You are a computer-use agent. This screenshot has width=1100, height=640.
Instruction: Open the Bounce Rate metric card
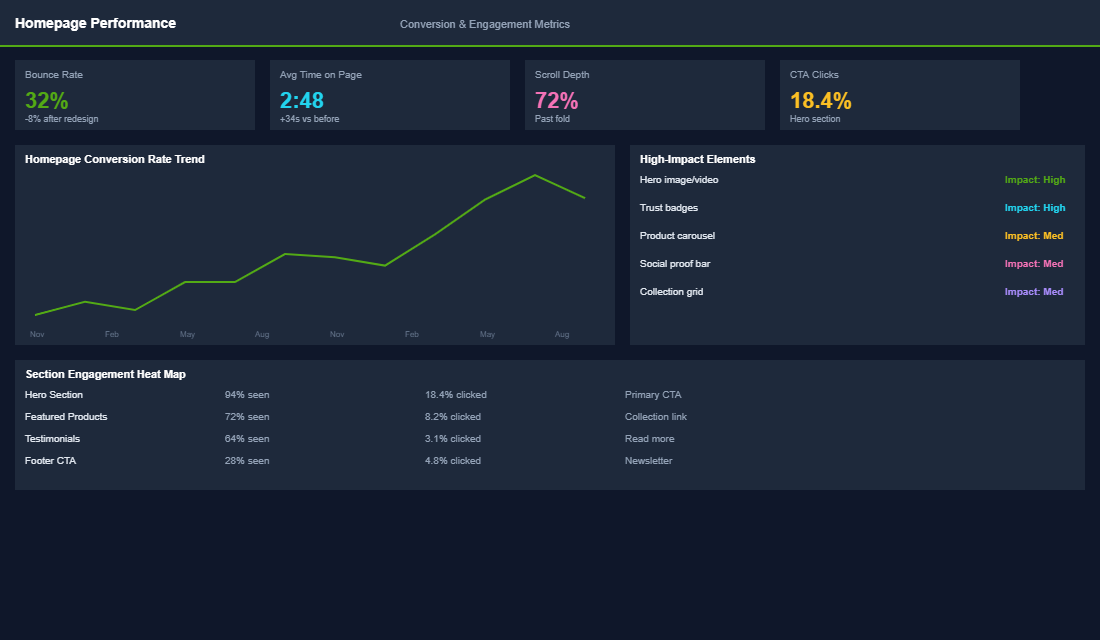point(135,95)
